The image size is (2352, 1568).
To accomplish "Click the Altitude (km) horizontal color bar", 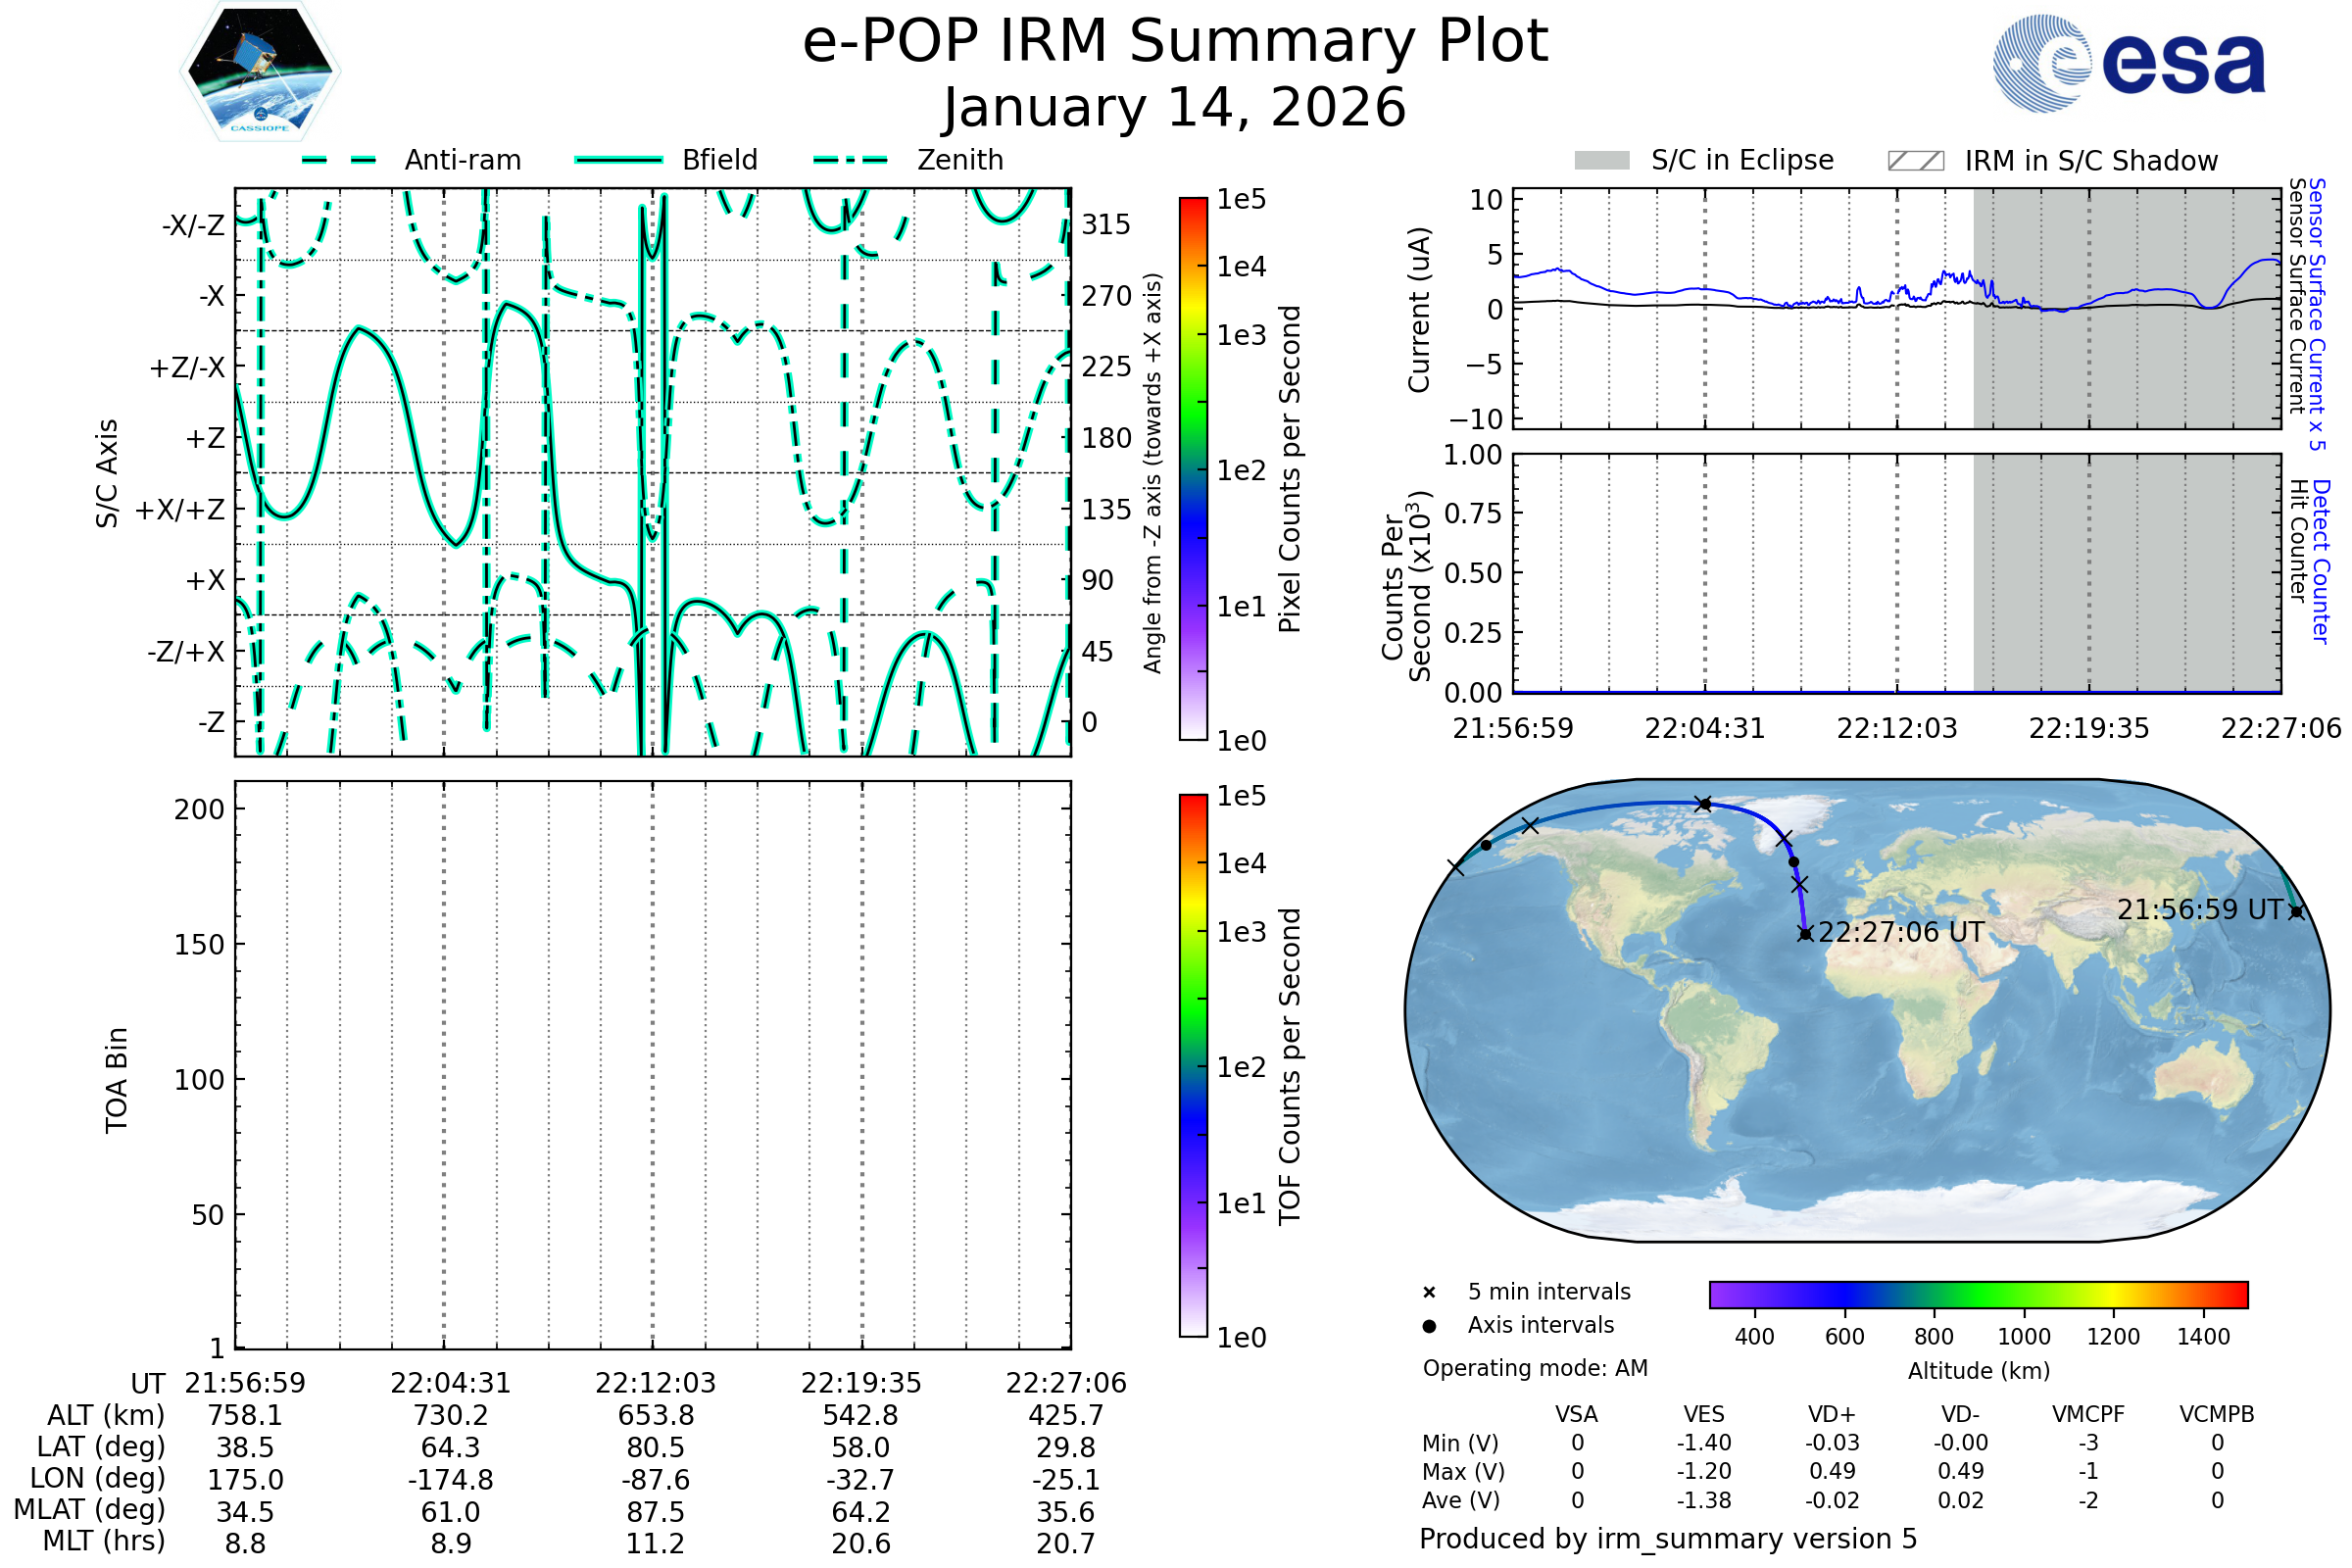I will click(1979, 1295).
